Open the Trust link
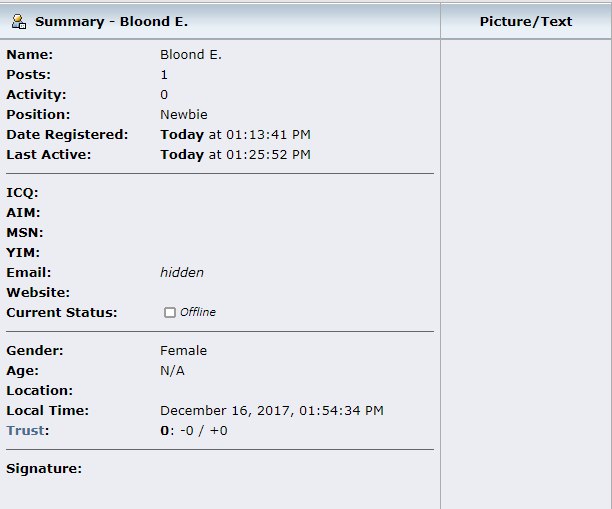Image resolution: width=612 pixels, height=509 pixels. (x=25, y=430)
